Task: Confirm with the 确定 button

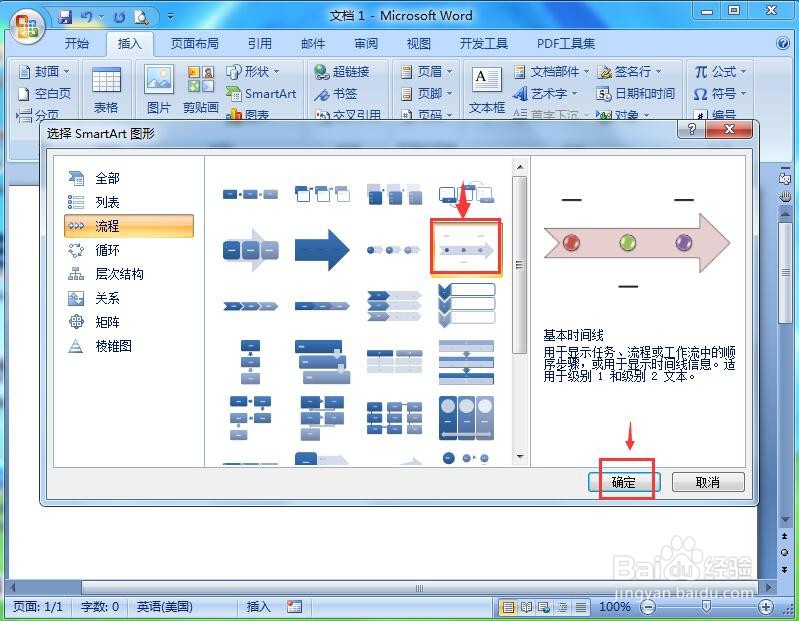Action: pos(624,481)
